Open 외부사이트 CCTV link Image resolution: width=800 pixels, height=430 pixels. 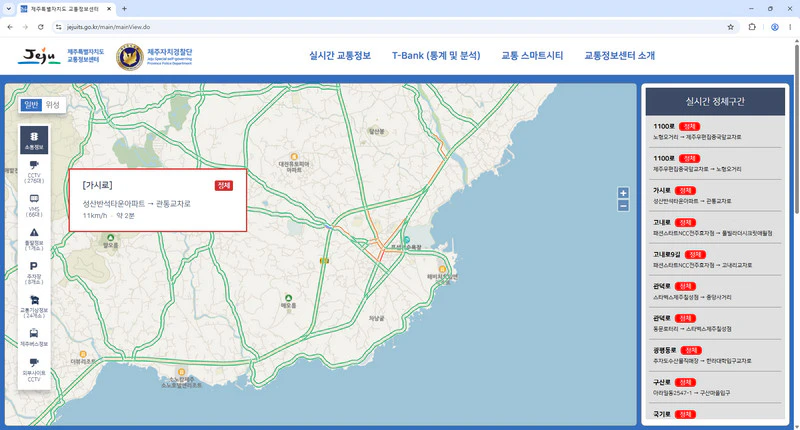click(x=34, y=370)
